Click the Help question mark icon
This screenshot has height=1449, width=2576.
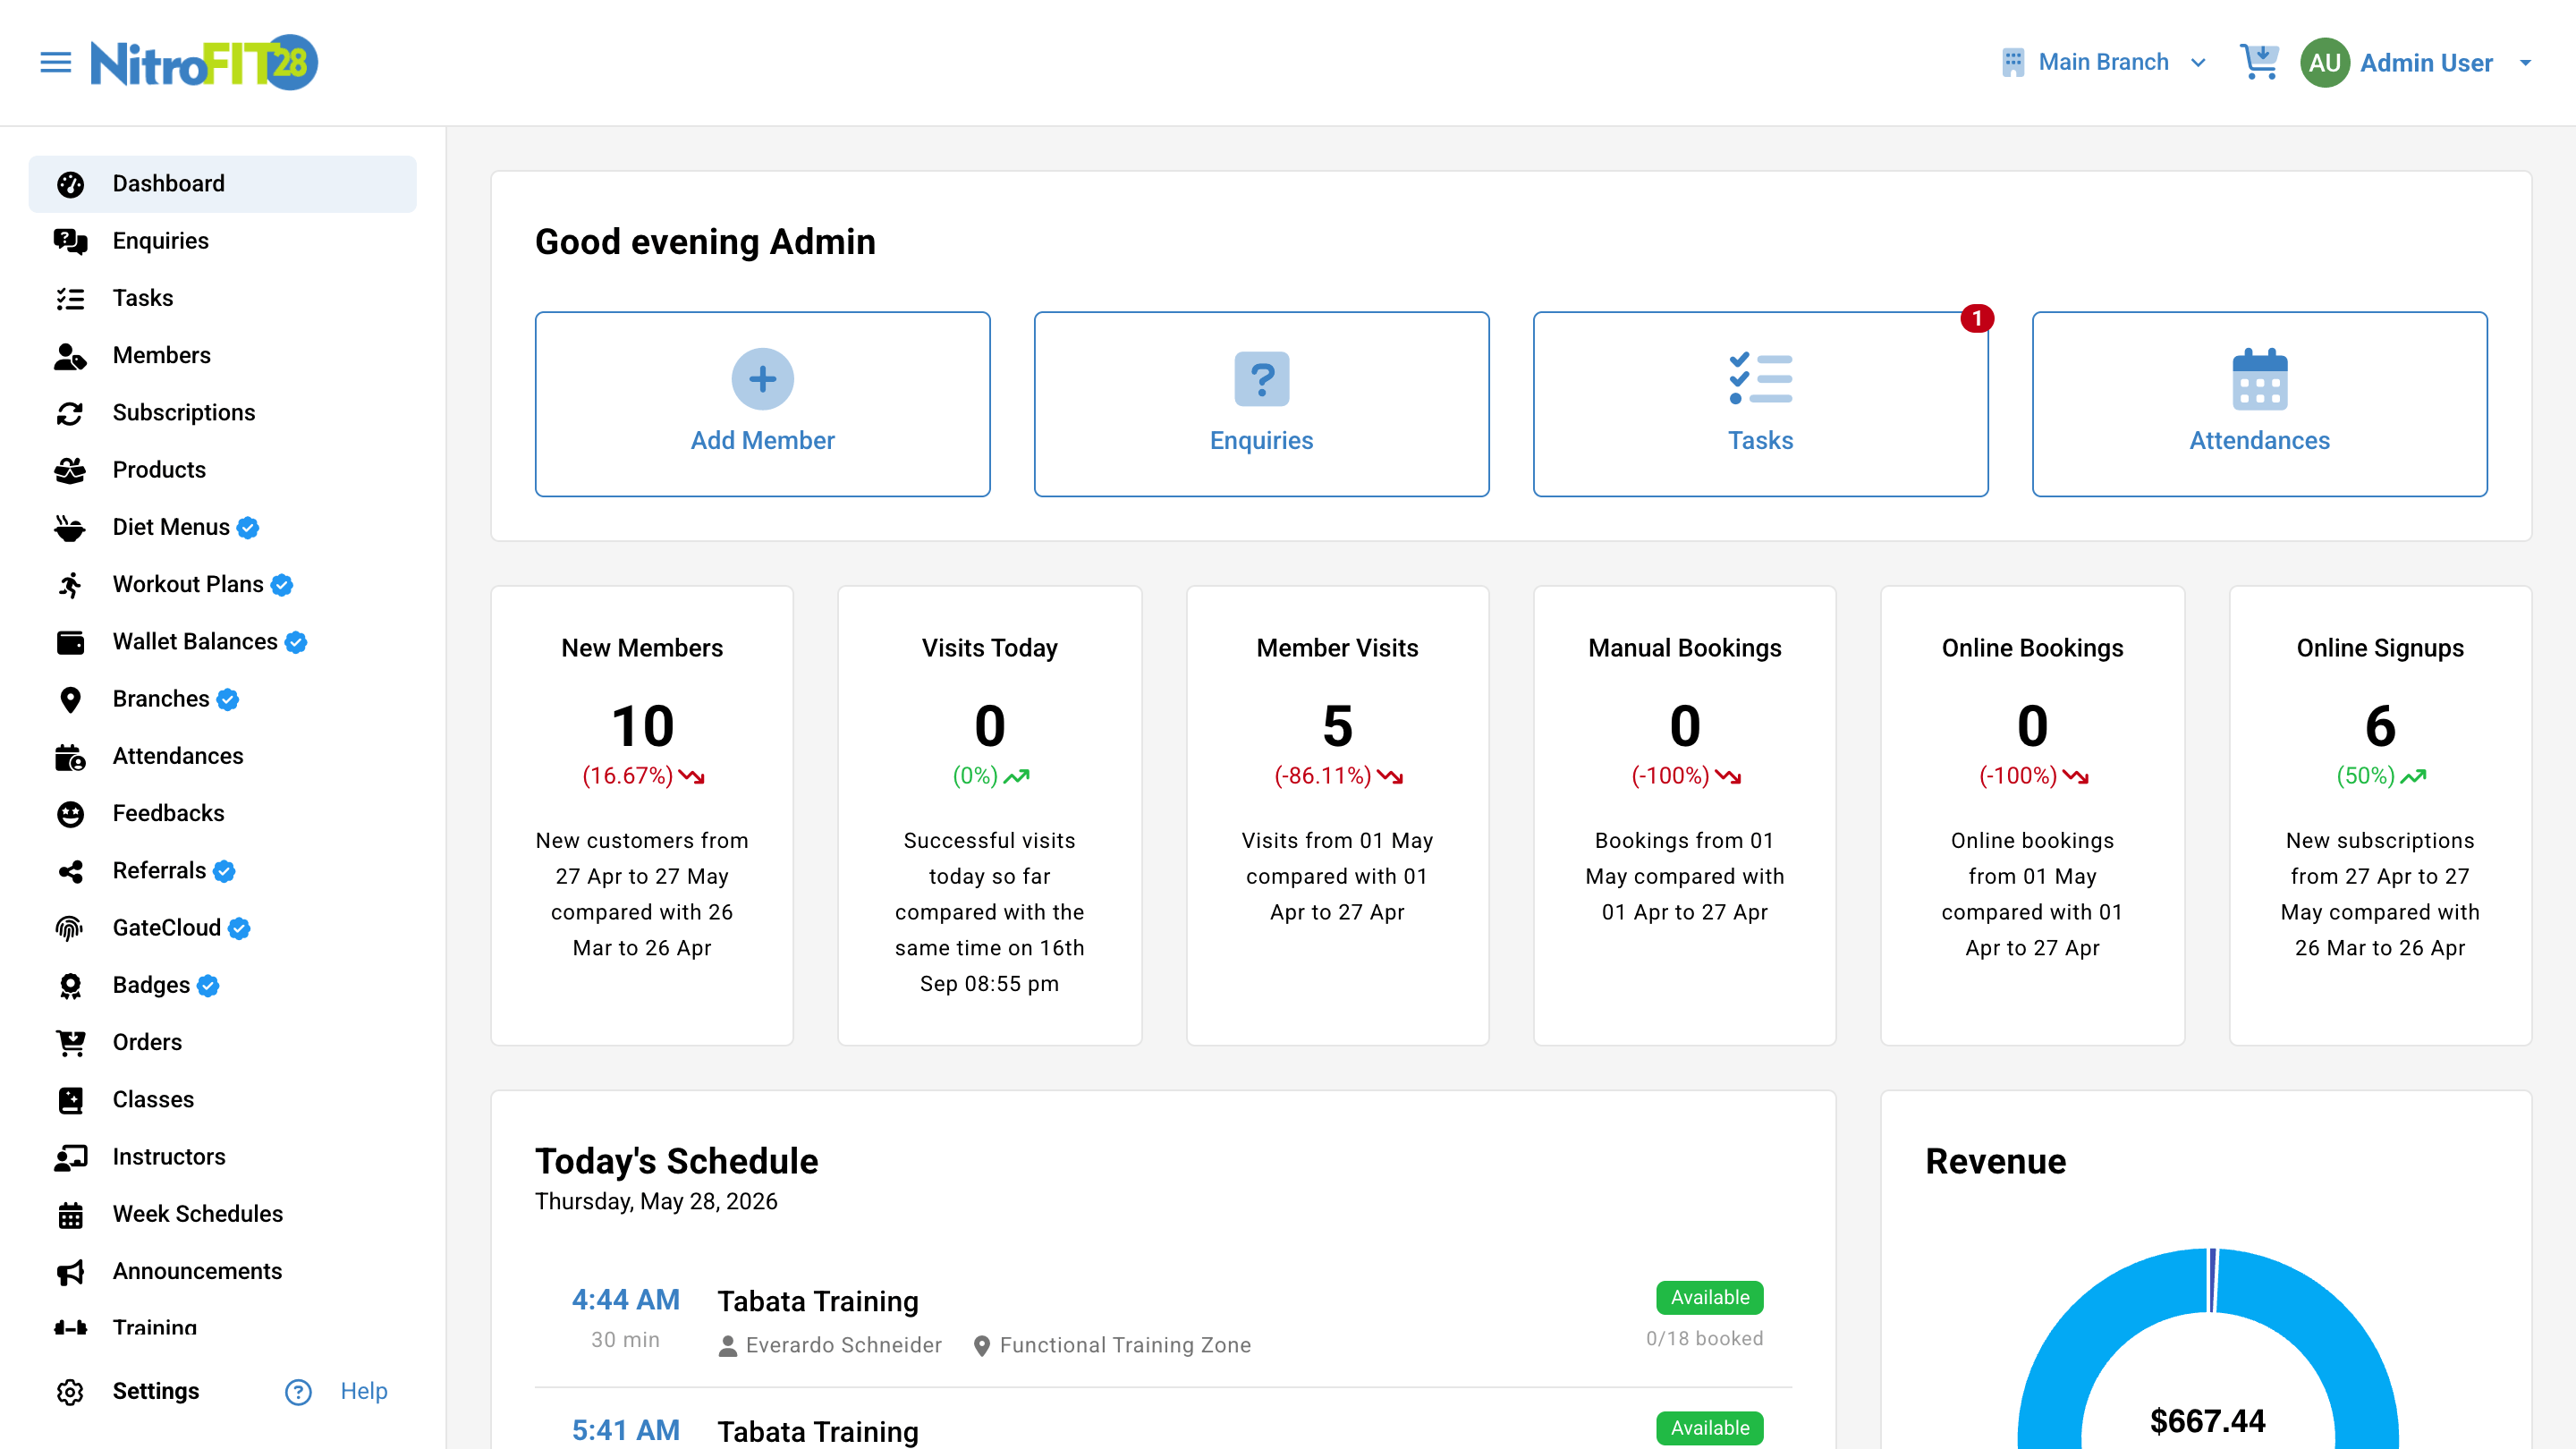click(298, 1392)
